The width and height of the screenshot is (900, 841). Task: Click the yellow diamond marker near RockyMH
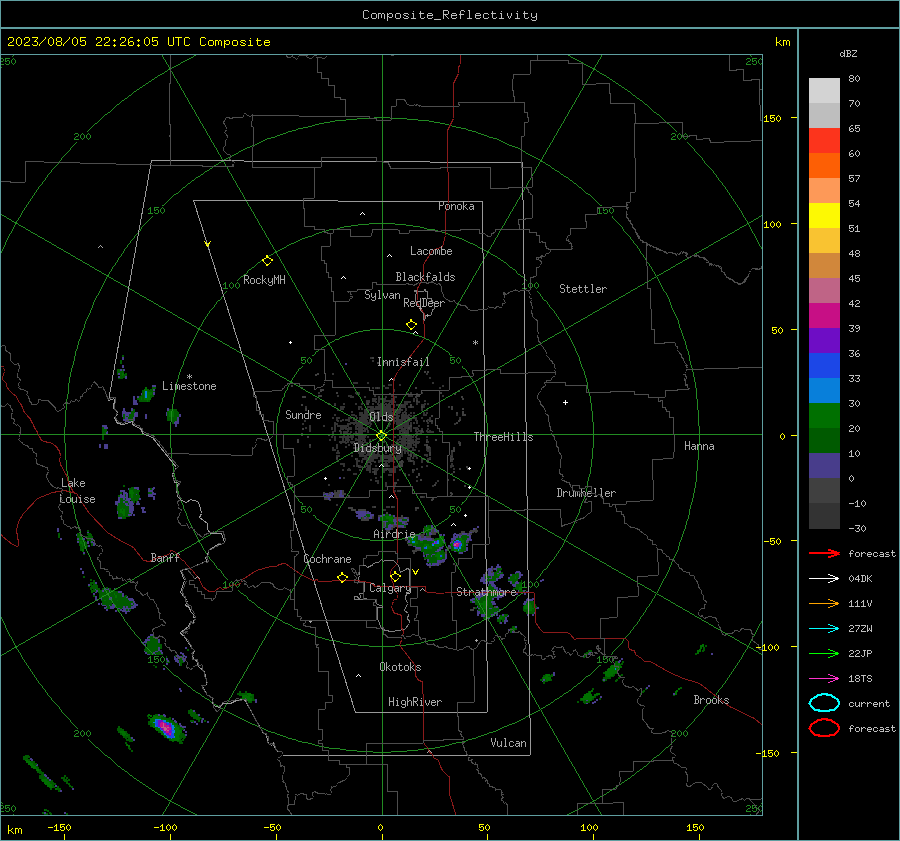coord(267,261)
